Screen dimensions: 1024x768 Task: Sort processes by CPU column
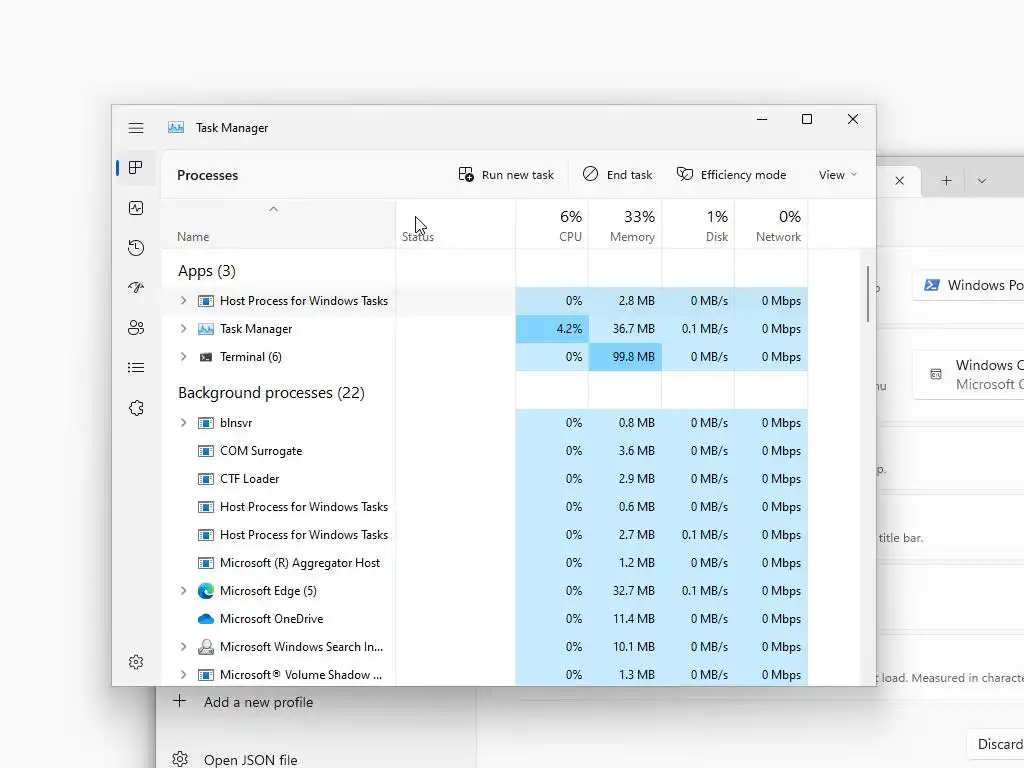tap(552, 224)
